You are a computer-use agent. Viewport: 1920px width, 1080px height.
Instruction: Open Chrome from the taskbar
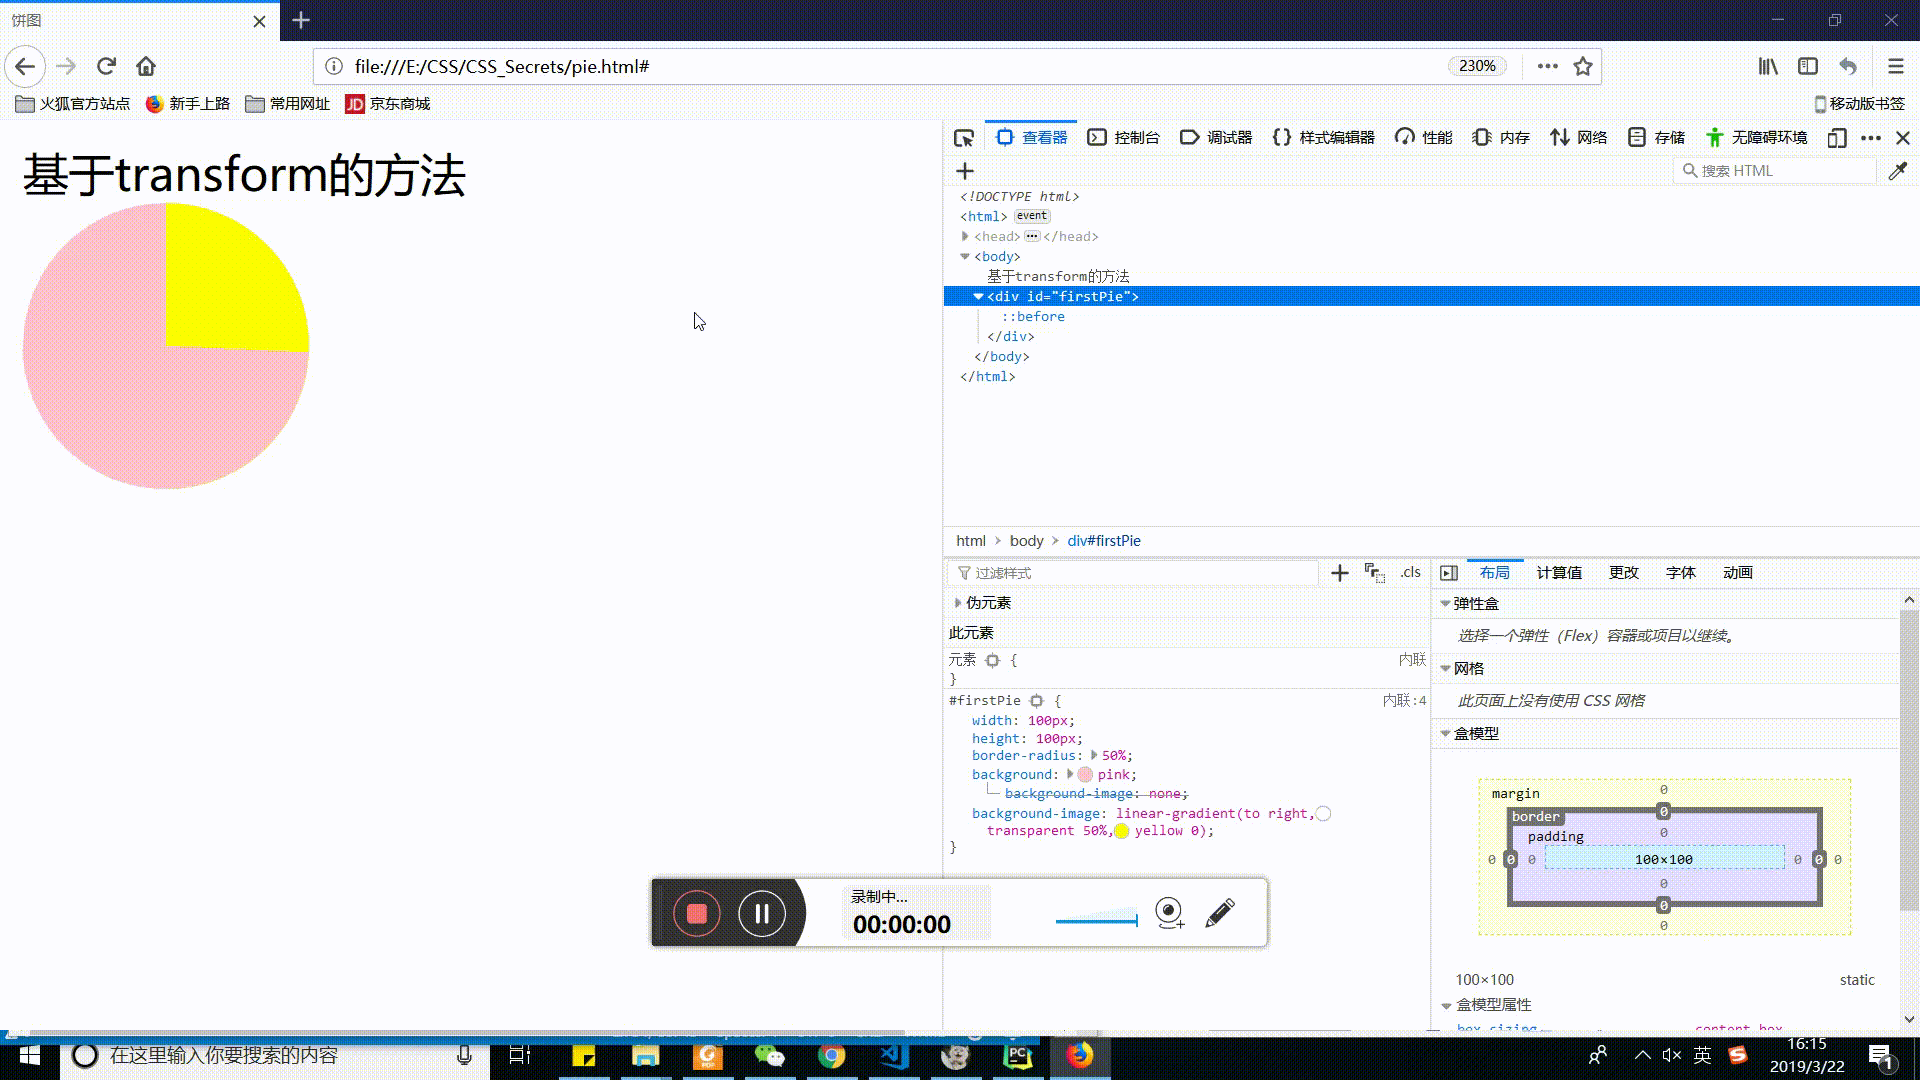pos(832,1055)
